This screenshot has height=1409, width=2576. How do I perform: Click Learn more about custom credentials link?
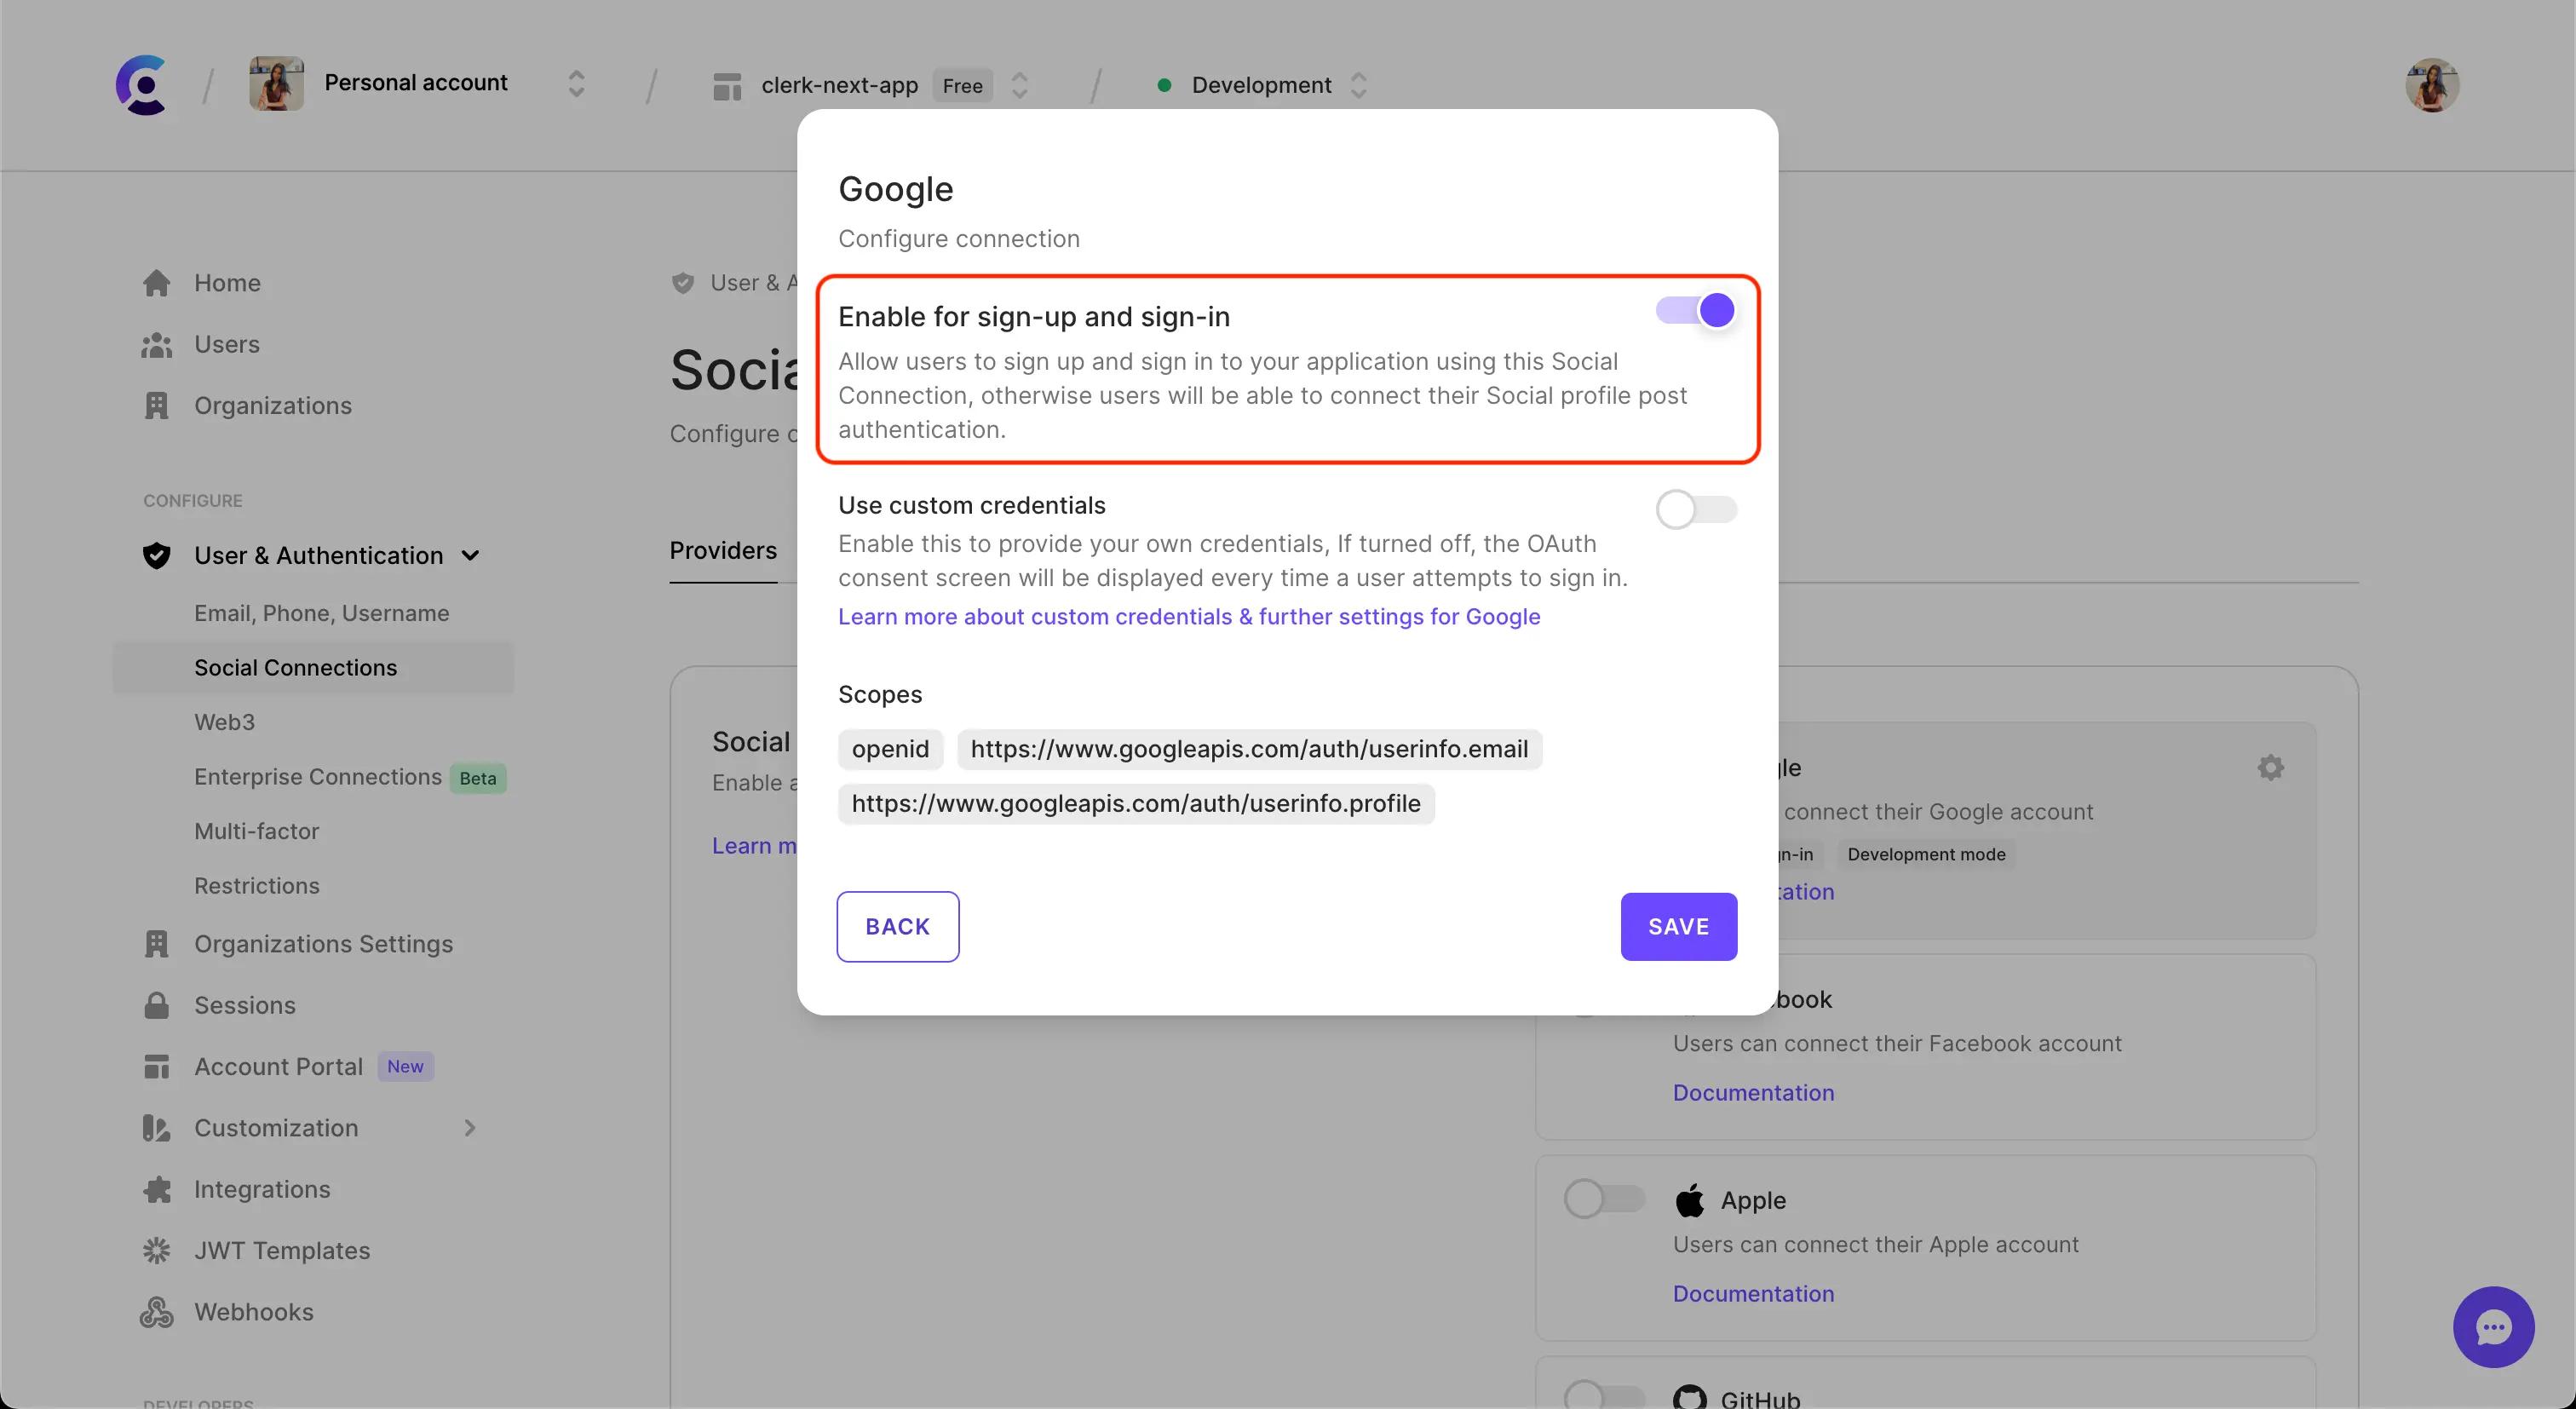pyautogui.click(x=1188, y=616)
